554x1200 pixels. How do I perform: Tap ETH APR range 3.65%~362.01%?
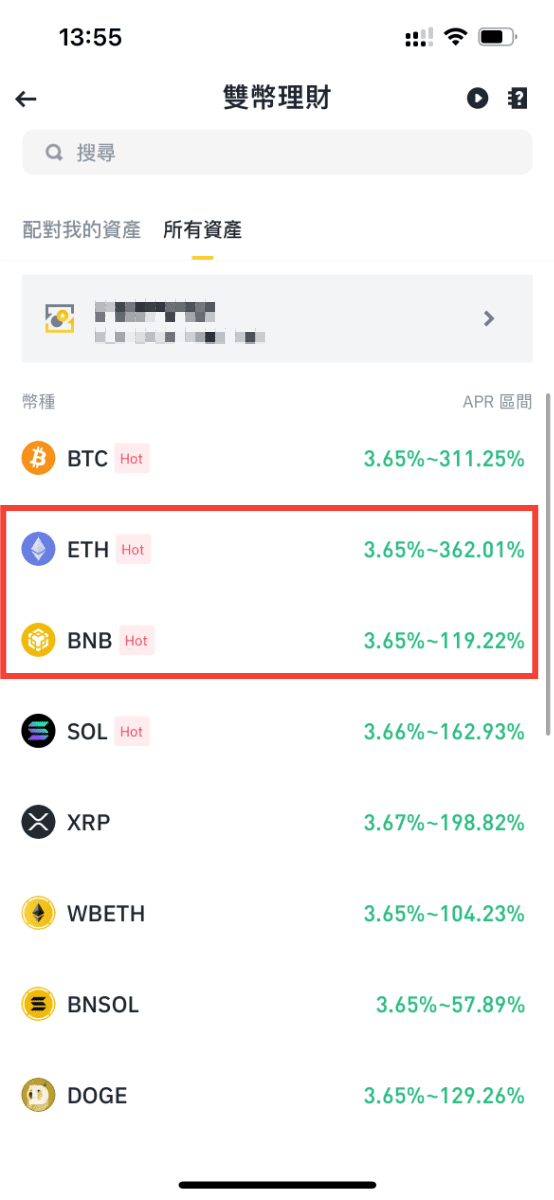pos(444,549)
